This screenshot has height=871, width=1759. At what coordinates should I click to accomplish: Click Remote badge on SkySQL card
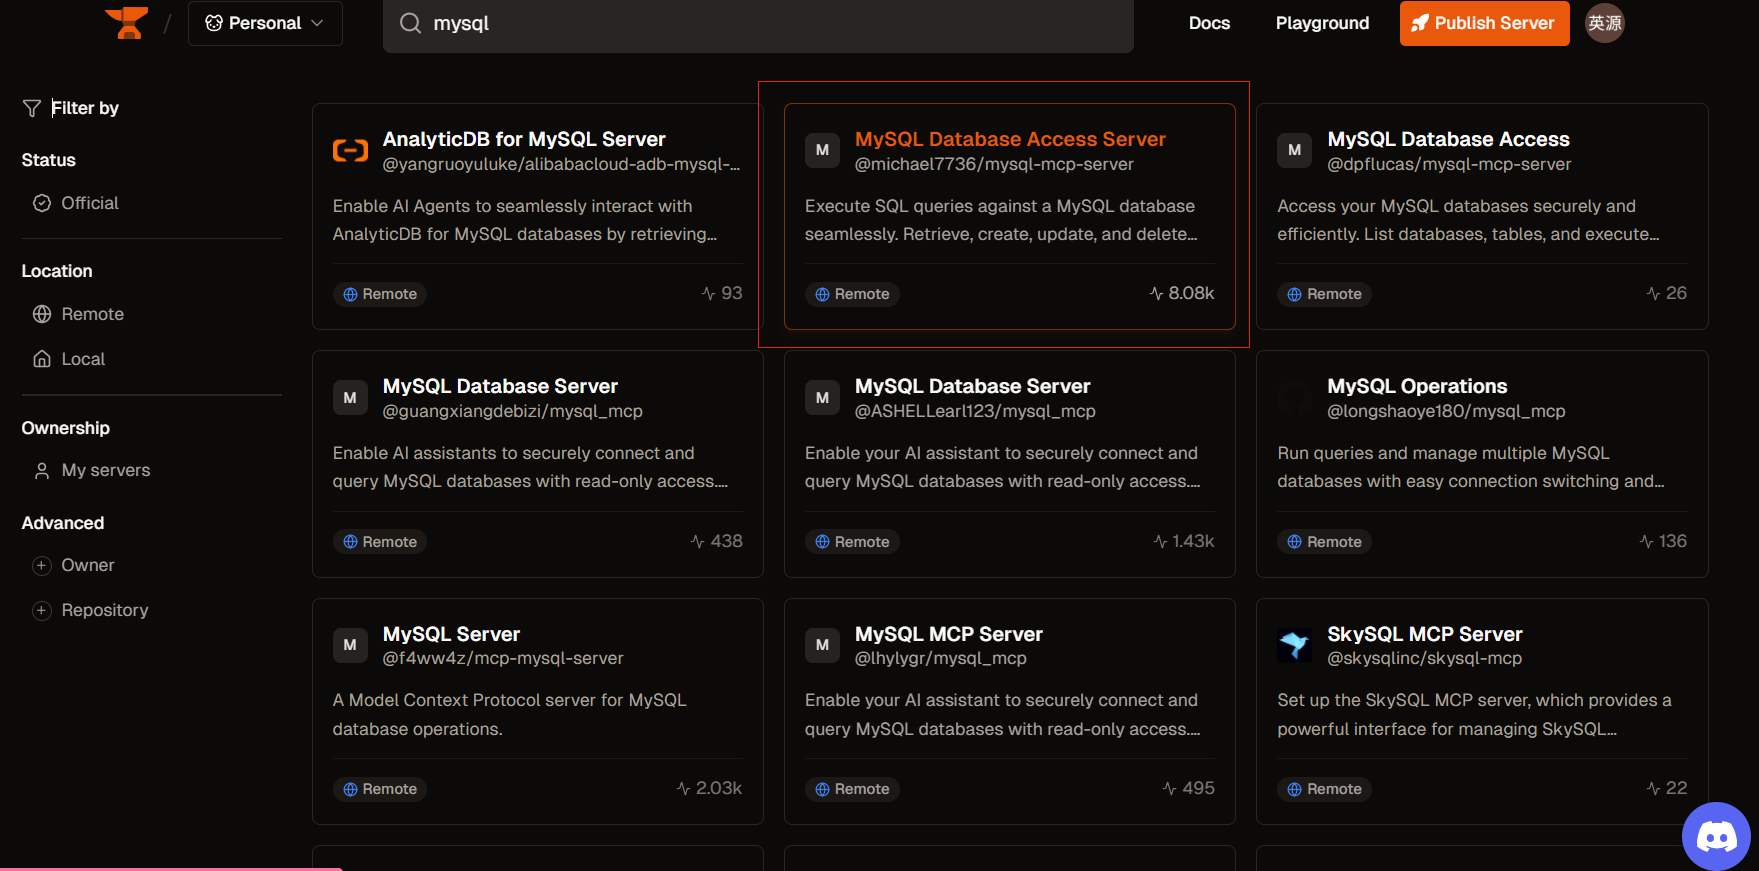pyautogui.click(x=1324, y=789)
